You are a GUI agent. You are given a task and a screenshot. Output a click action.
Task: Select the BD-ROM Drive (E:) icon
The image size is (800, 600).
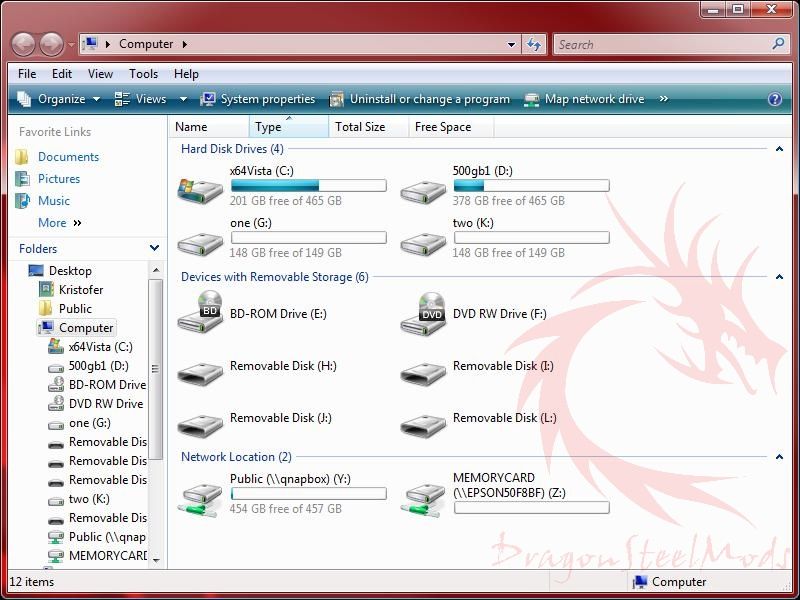coord(200,314)
